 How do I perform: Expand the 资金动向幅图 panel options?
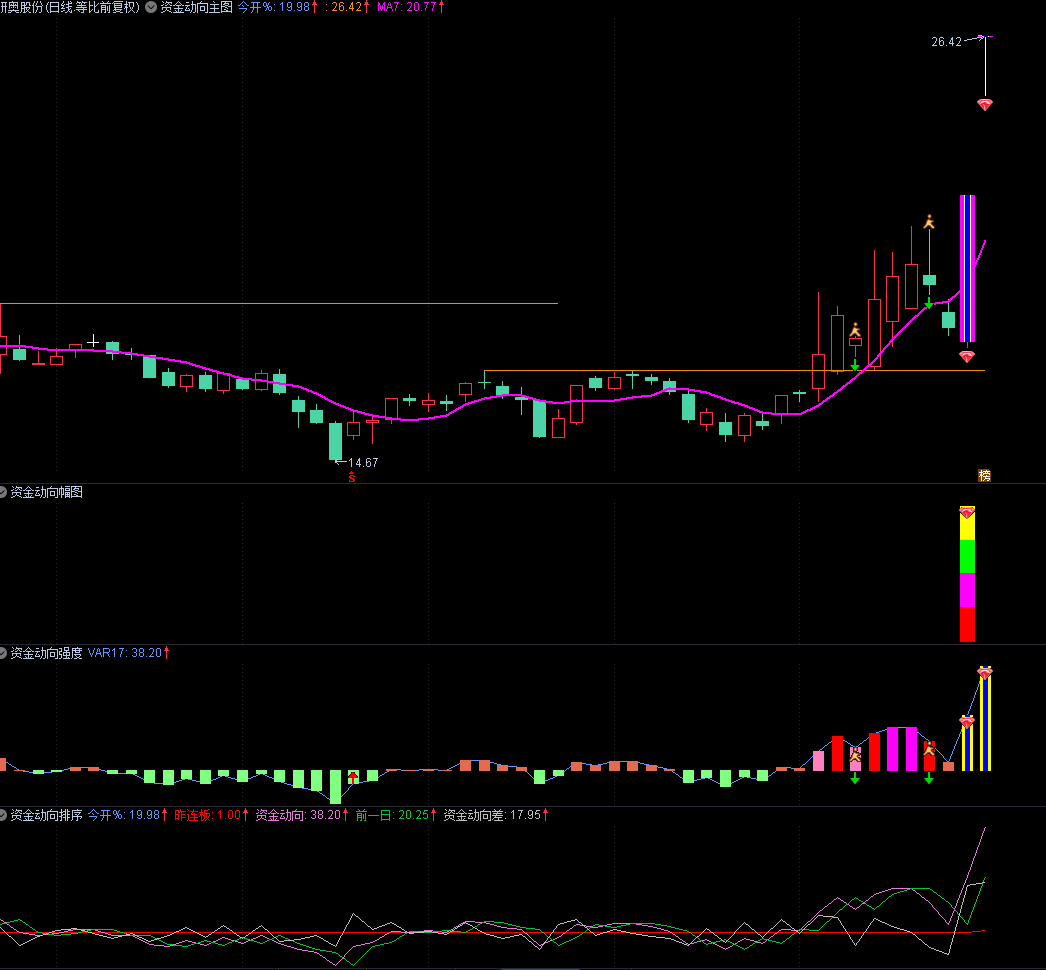click(3, 492)
